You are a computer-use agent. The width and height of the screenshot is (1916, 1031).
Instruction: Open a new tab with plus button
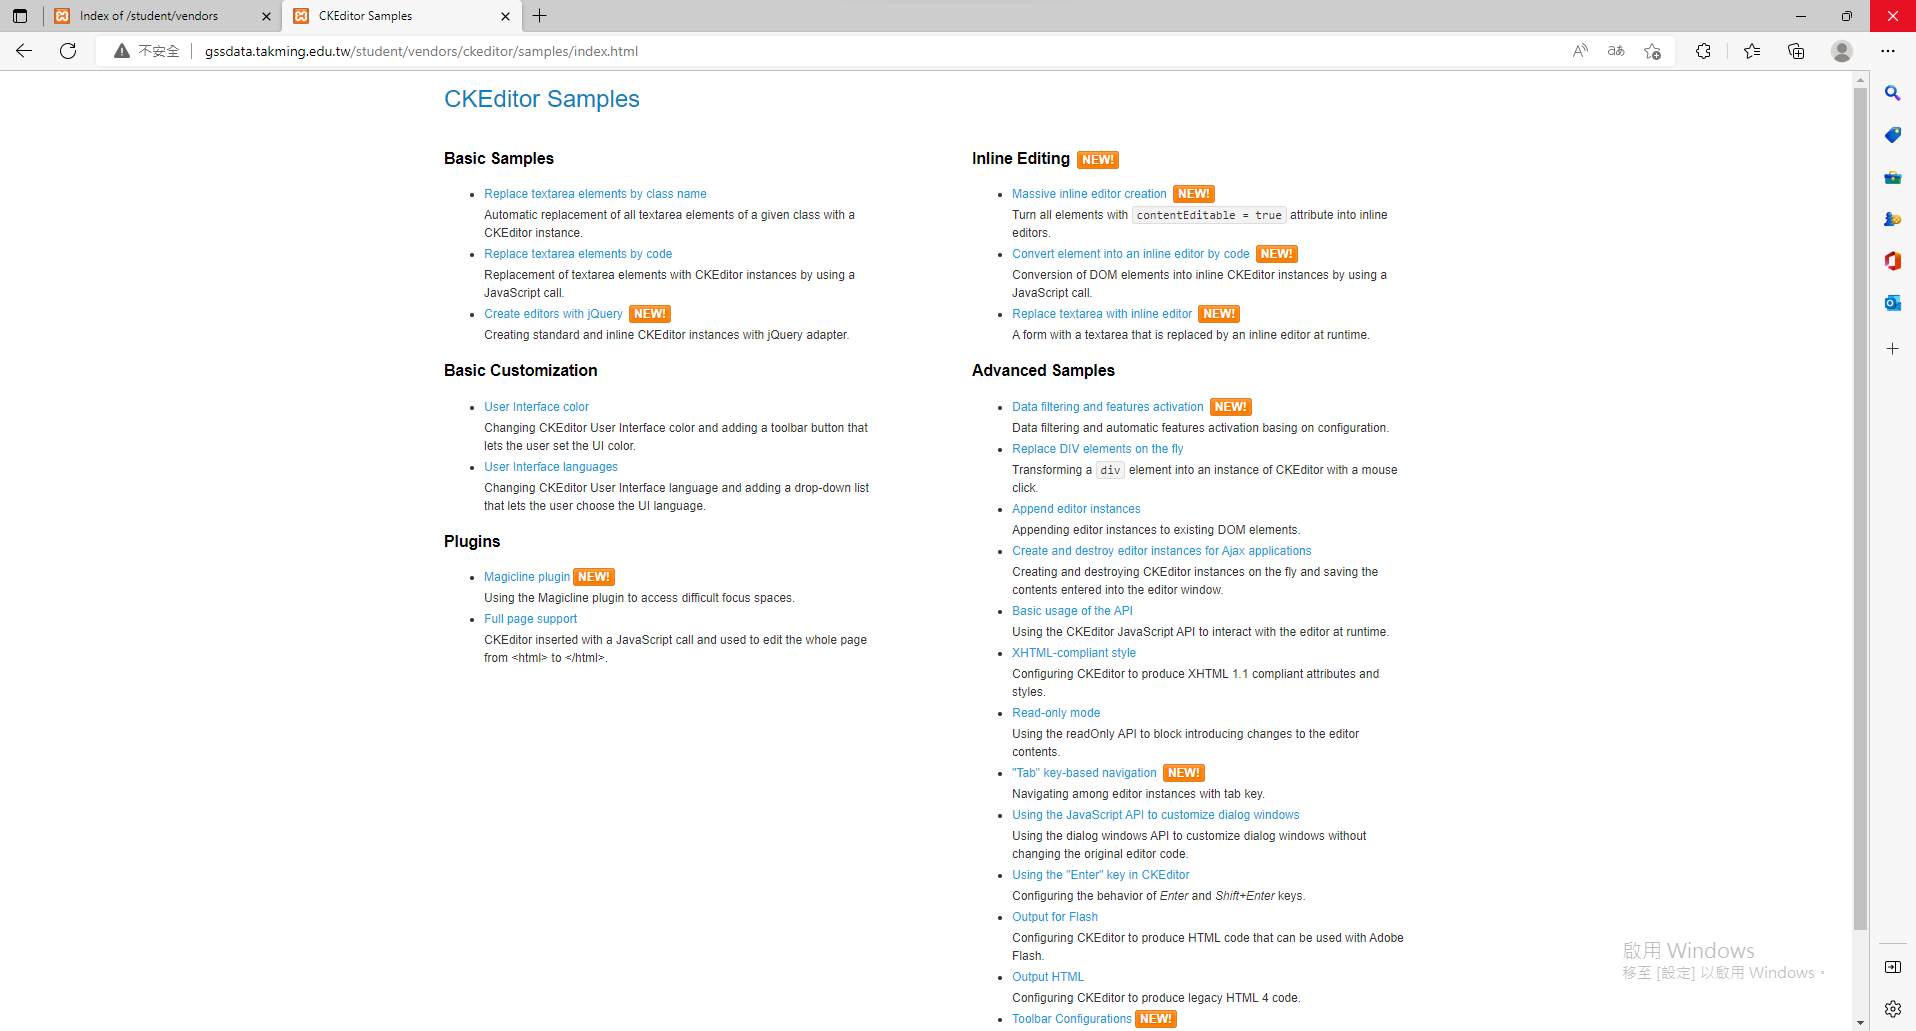point(540,16)
